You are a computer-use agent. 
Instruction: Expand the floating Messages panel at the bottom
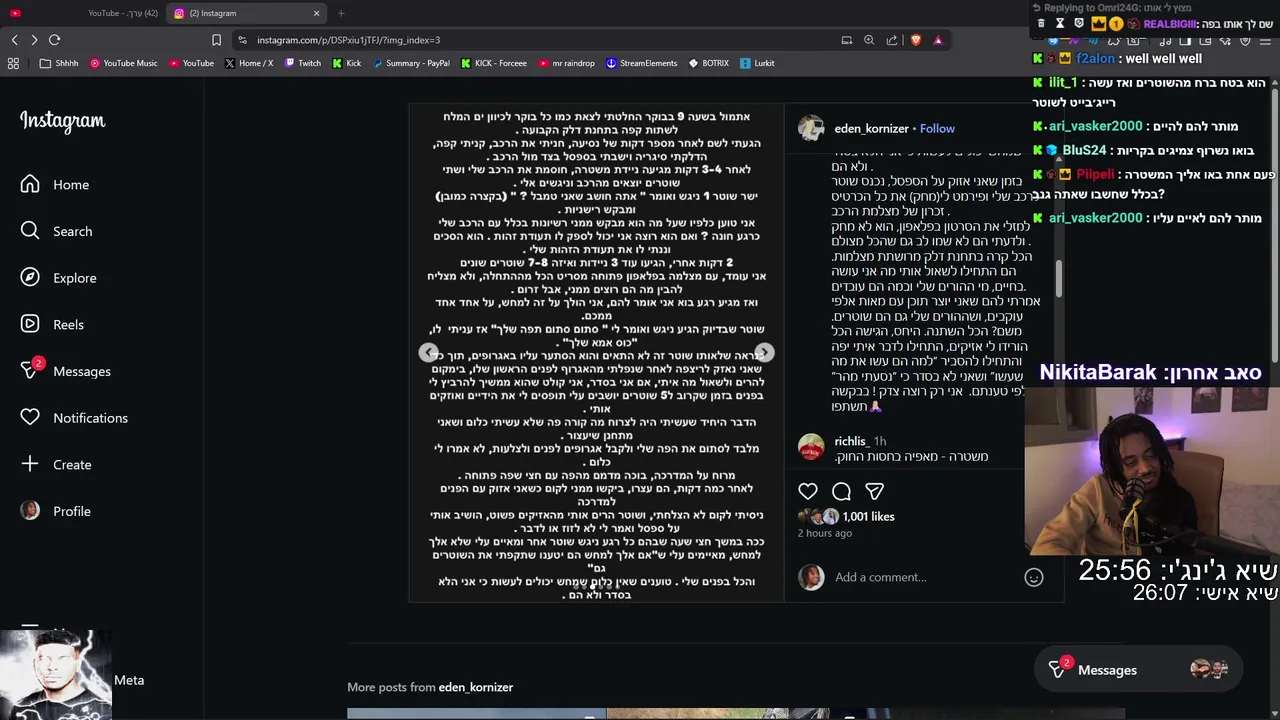click(1138, 670)
